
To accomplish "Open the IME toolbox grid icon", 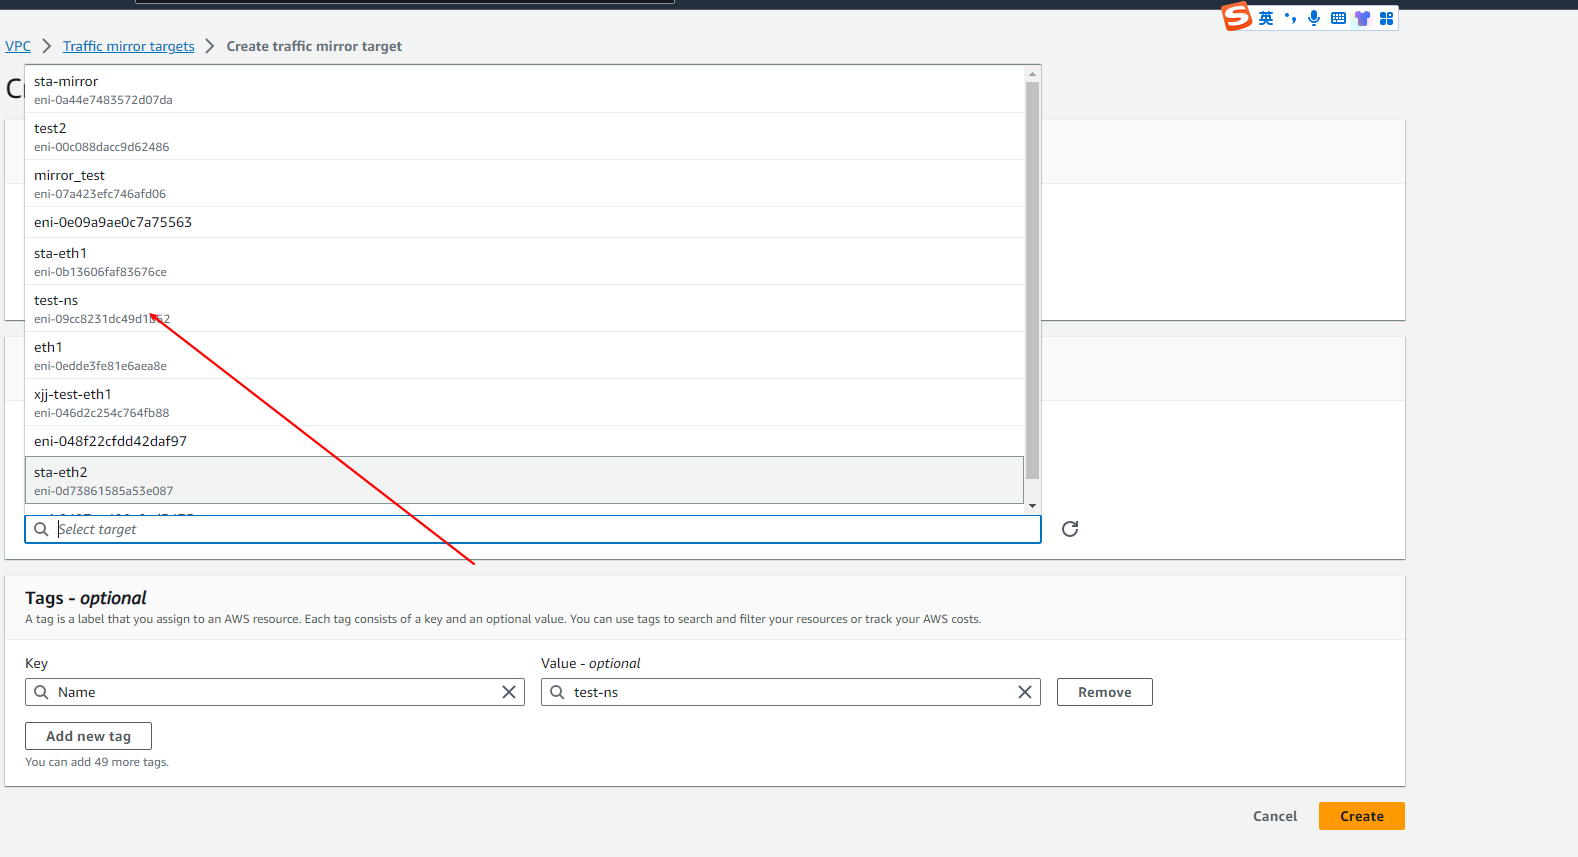I will (x=1386, y=18).
